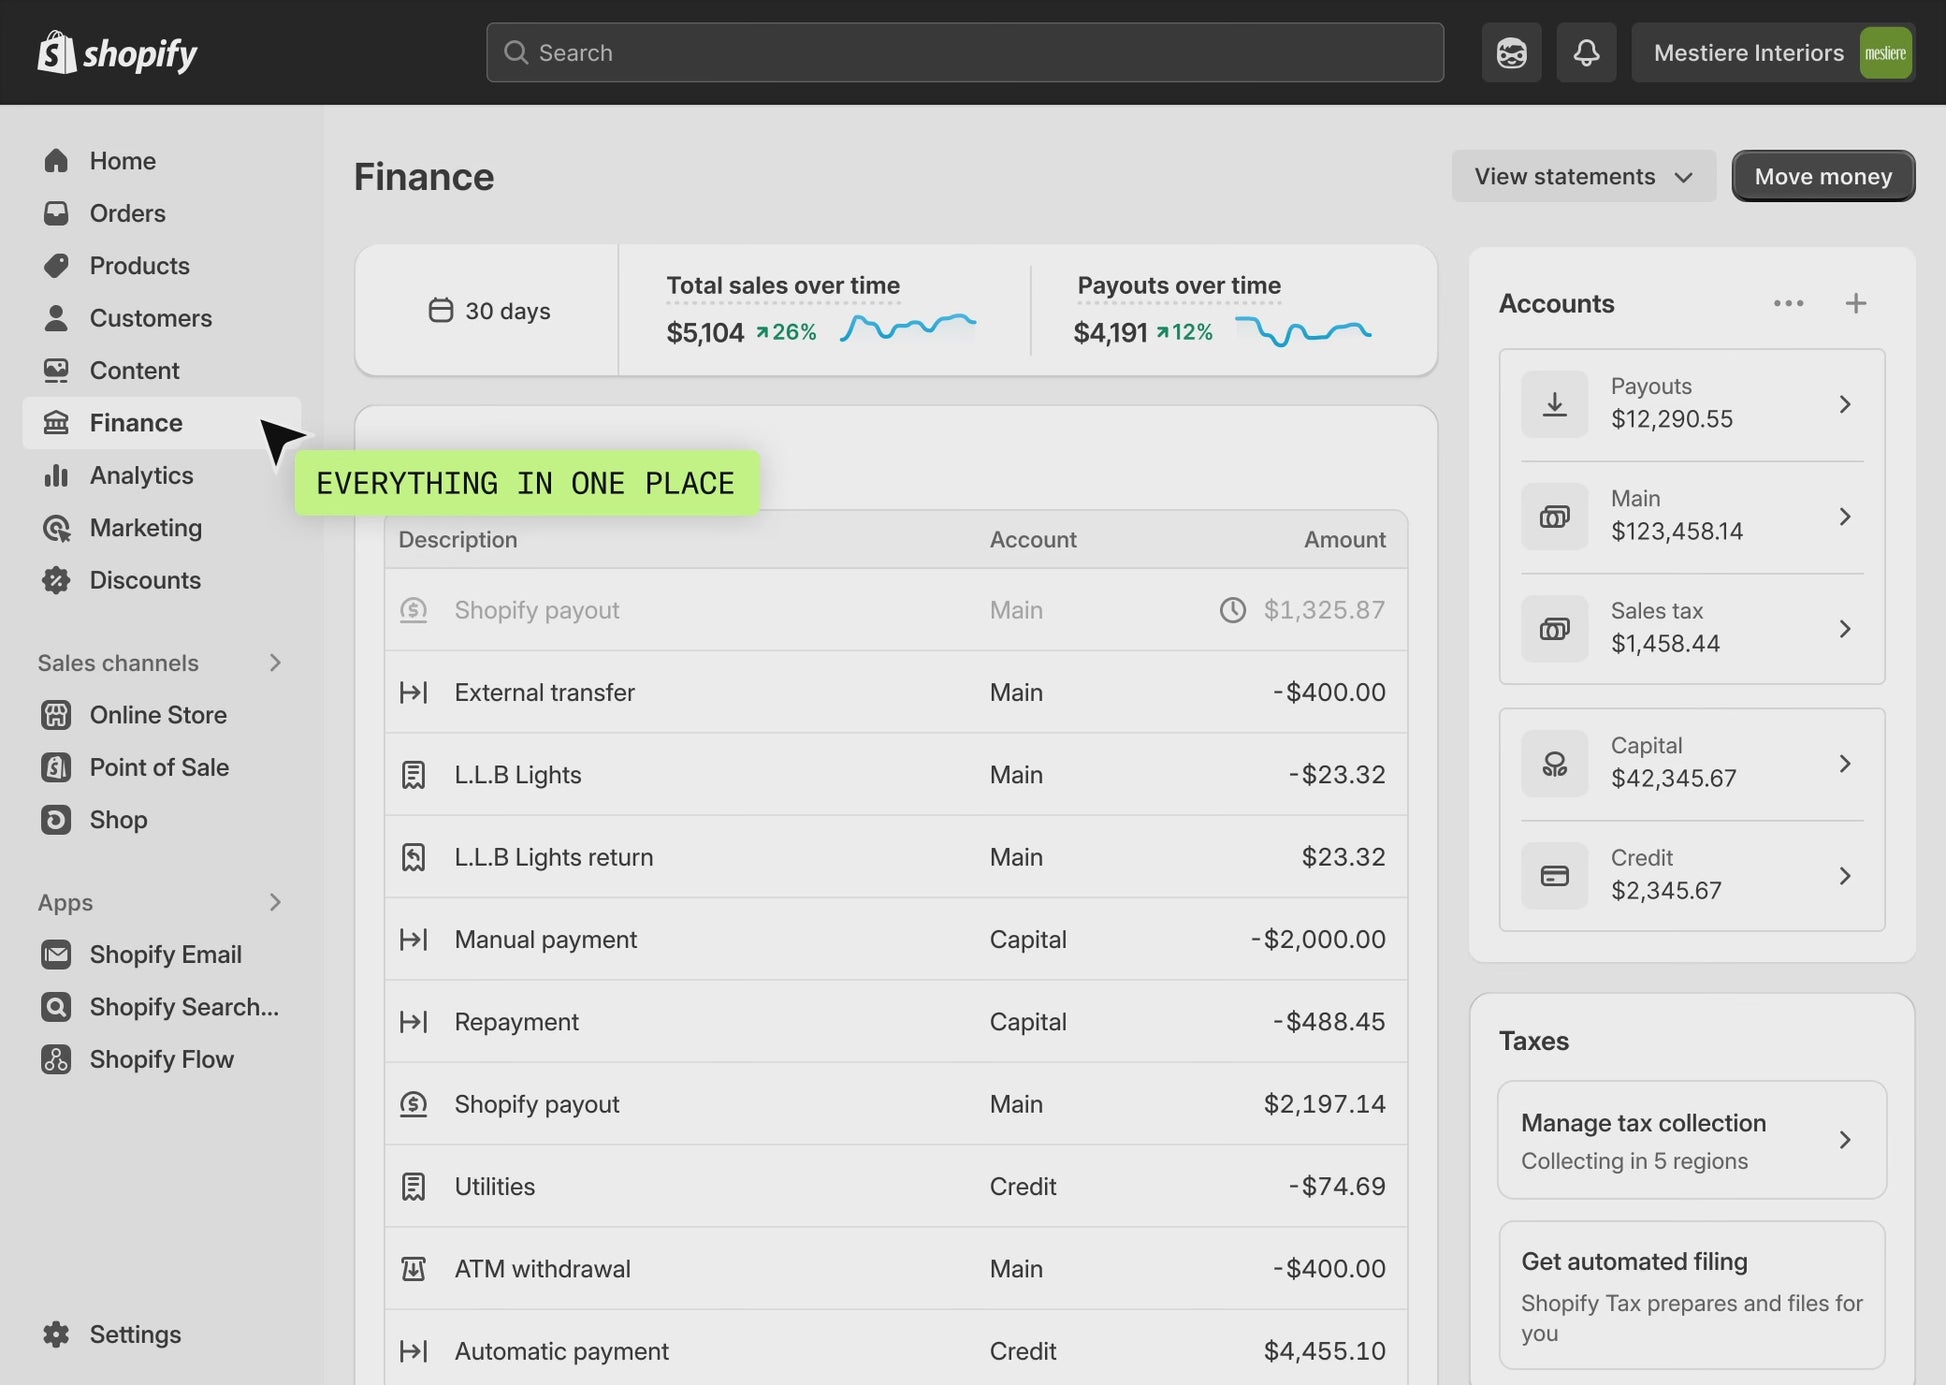
Task: Click the Search input field
Action: coord(964,52)
